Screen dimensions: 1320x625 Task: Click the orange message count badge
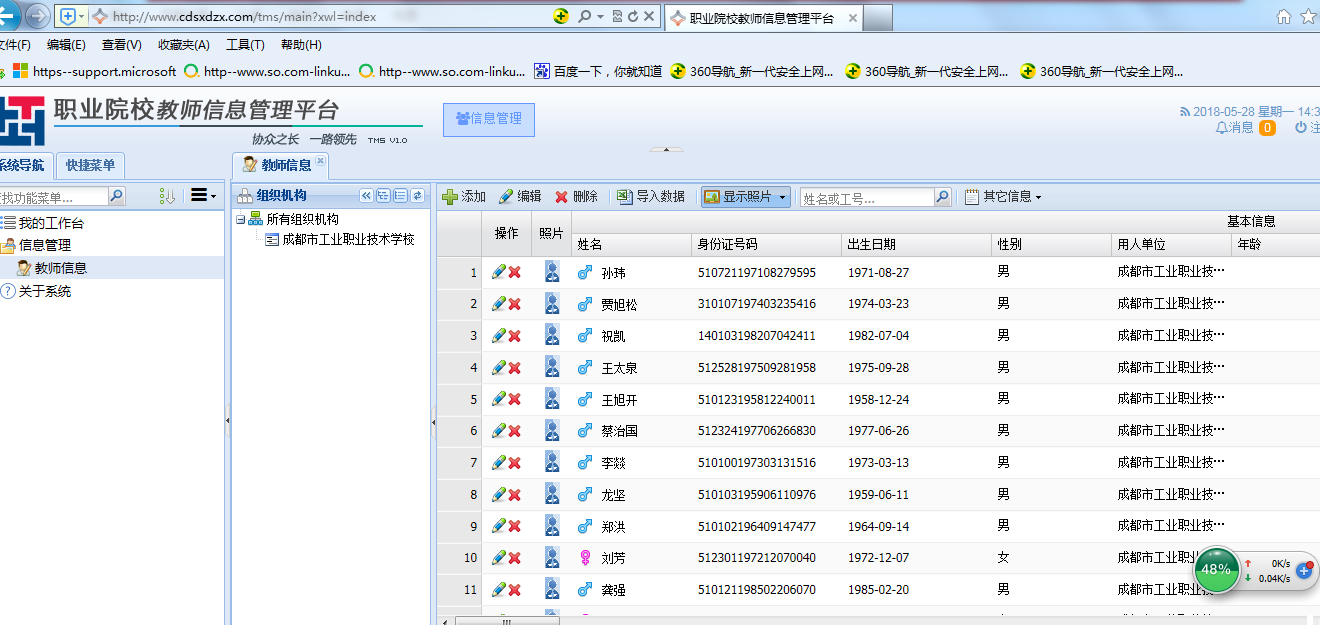[x=1267, y=128]
